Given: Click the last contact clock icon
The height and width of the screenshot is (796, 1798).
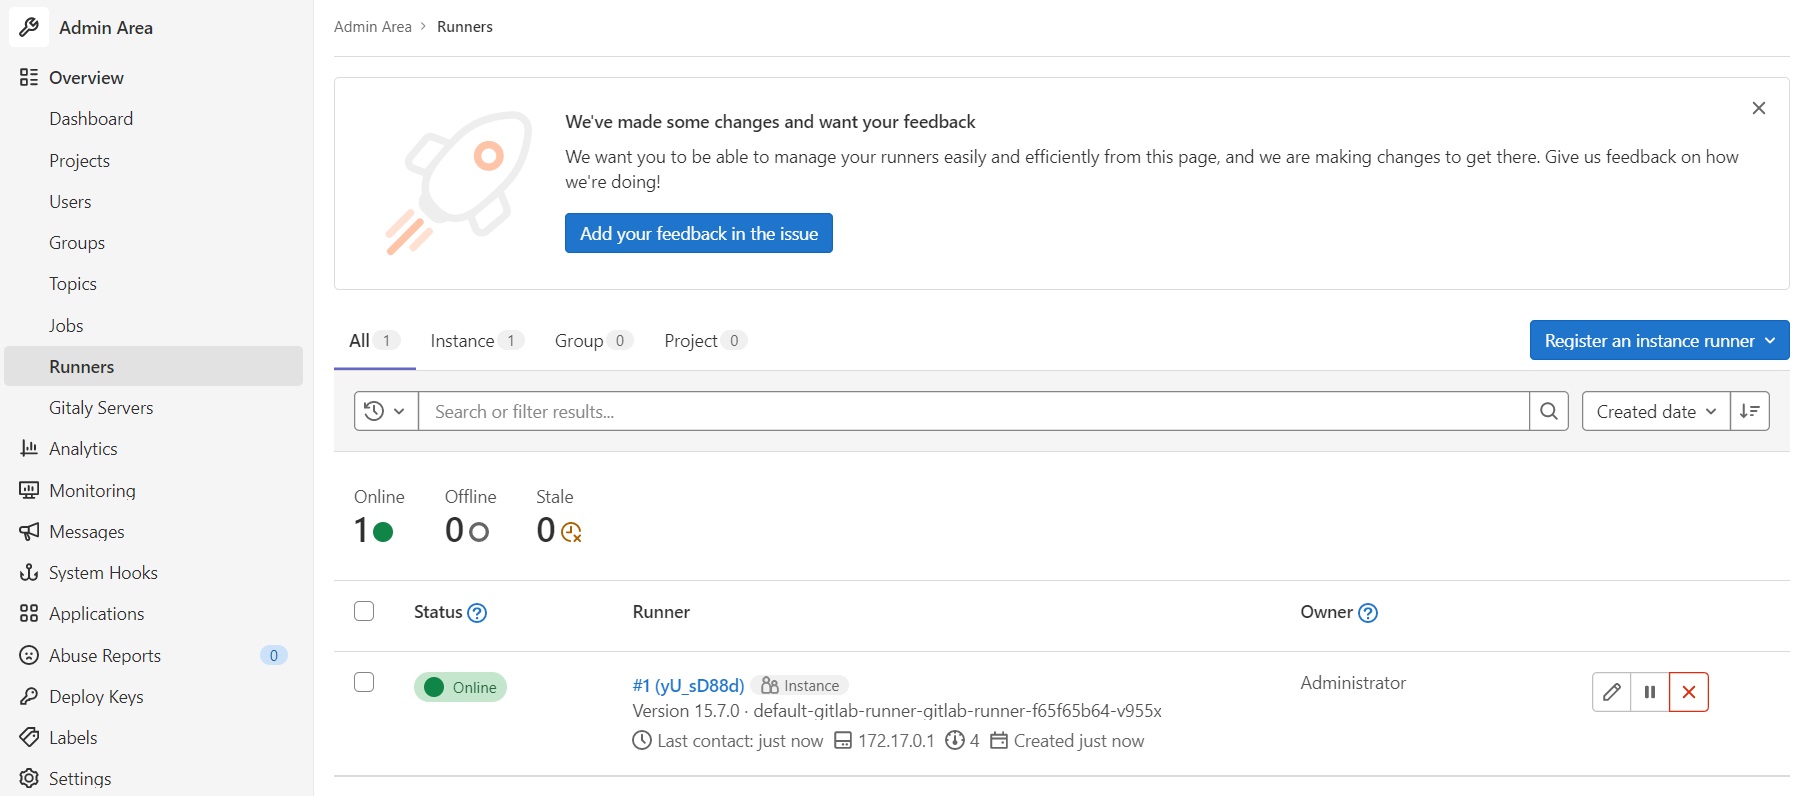Looking at the screenshot, I should 642,741.
